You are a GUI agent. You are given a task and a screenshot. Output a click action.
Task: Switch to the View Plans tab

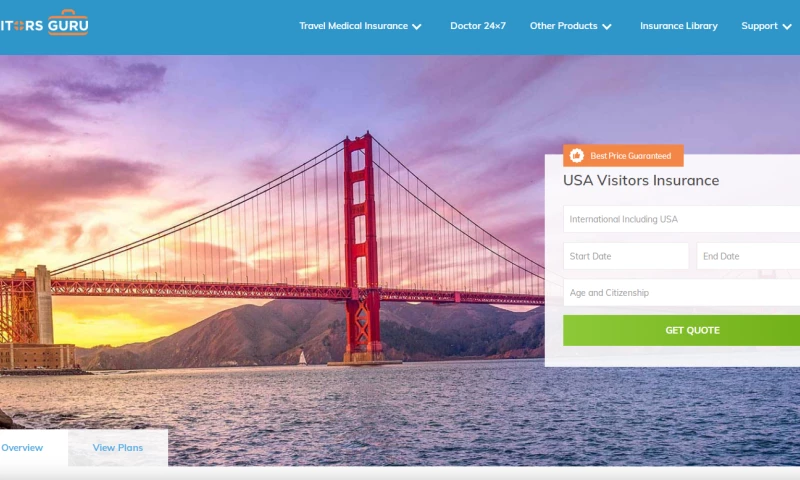pyautogui.click(x=118, y=448)
